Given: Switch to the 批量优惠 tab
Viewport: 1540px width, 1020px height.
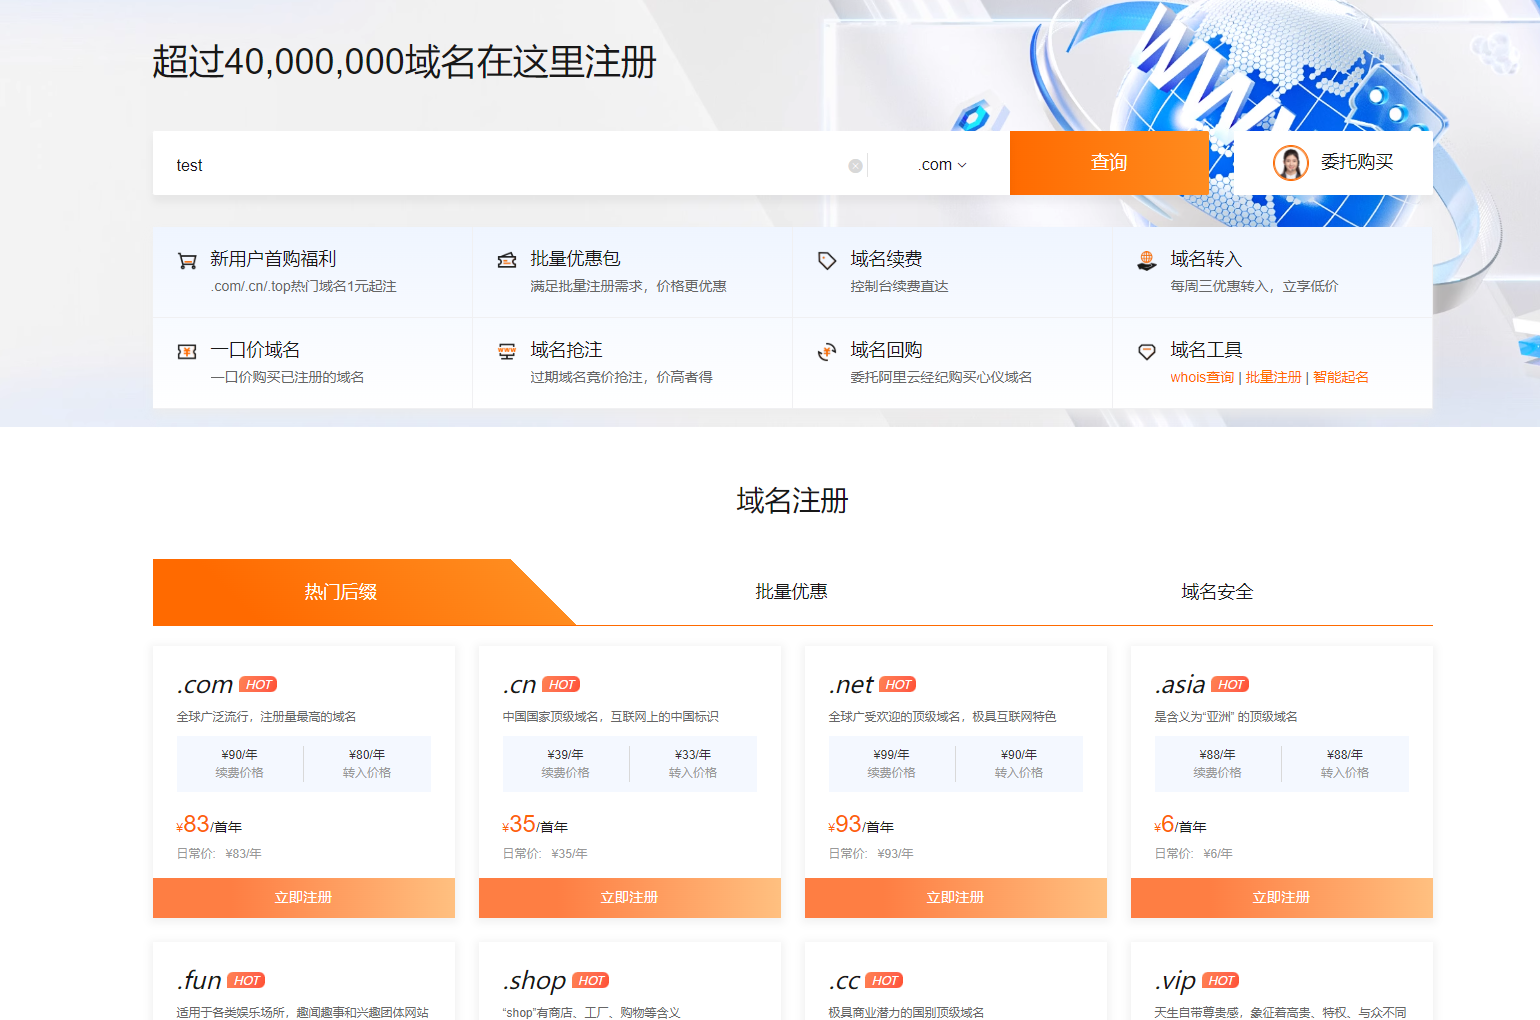Looking at the screenshot, I should pyautogui.click(x=791, y=592).
